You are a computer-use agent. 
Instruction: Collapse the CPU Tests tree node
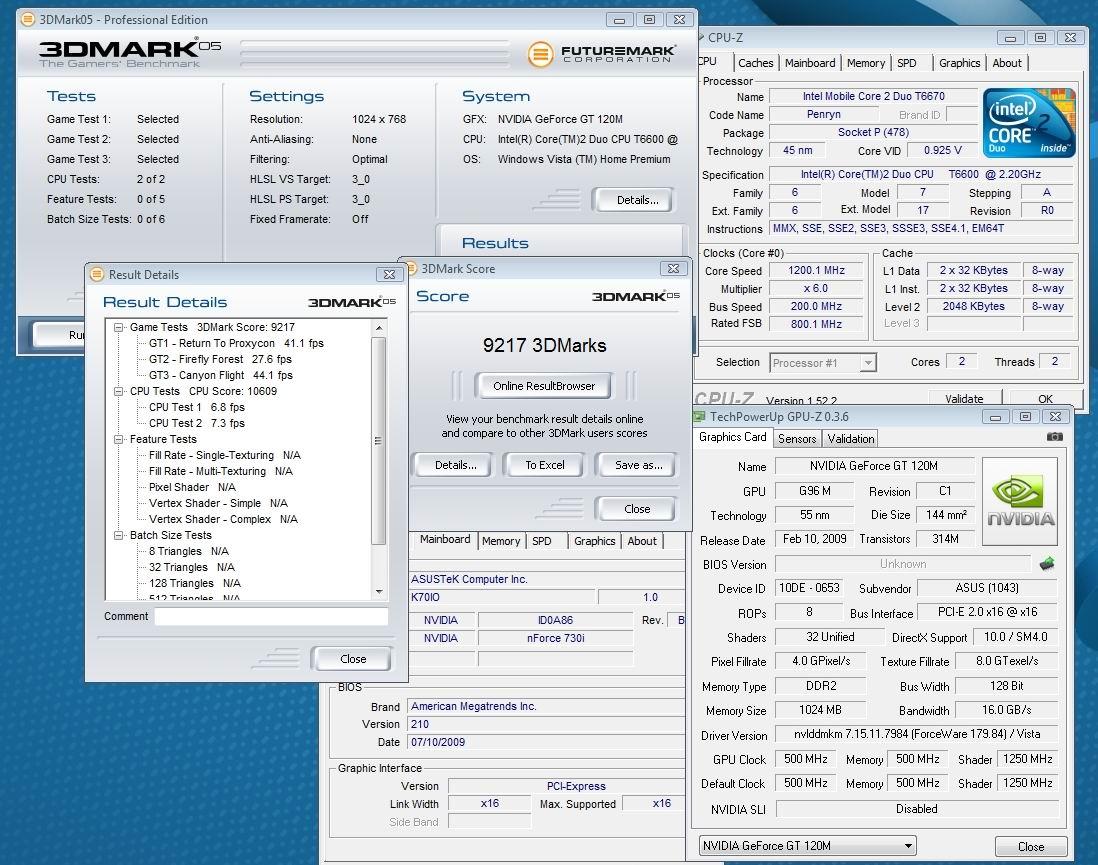point(118,392)
